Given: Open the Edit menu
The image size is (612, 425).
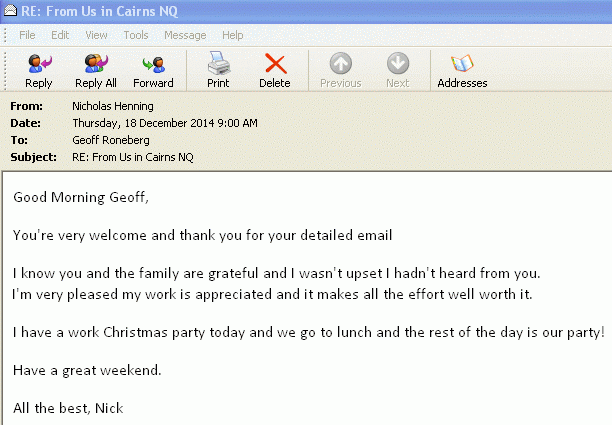Looking at the screenshot, I should pos(60,35).
